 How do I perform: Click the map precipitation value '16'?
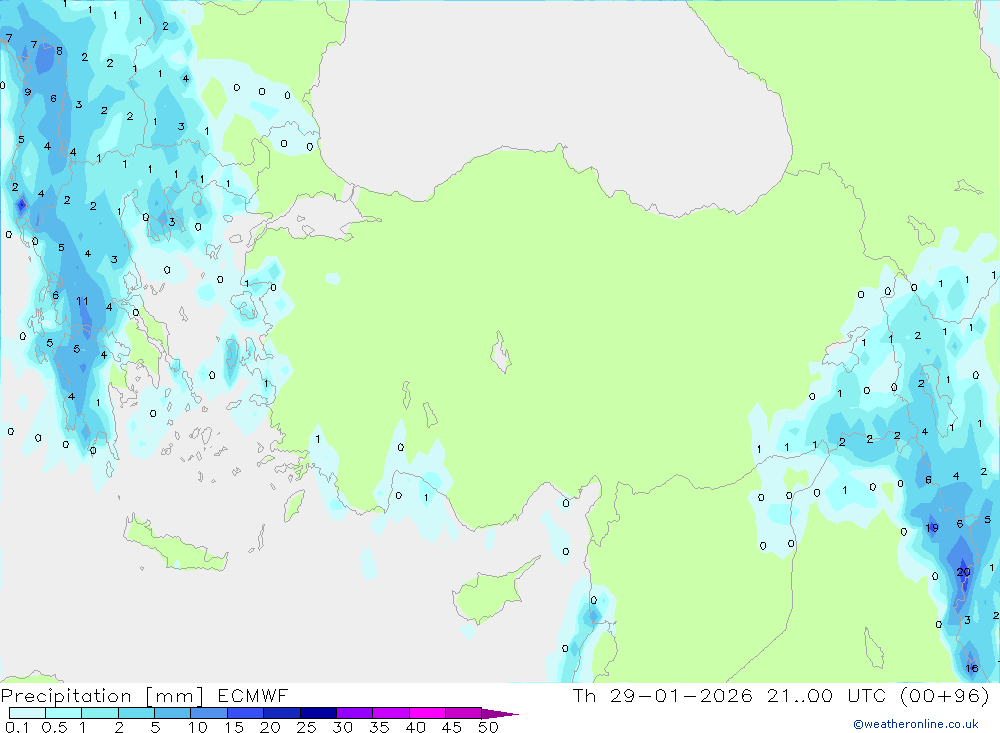coord(971,668)
